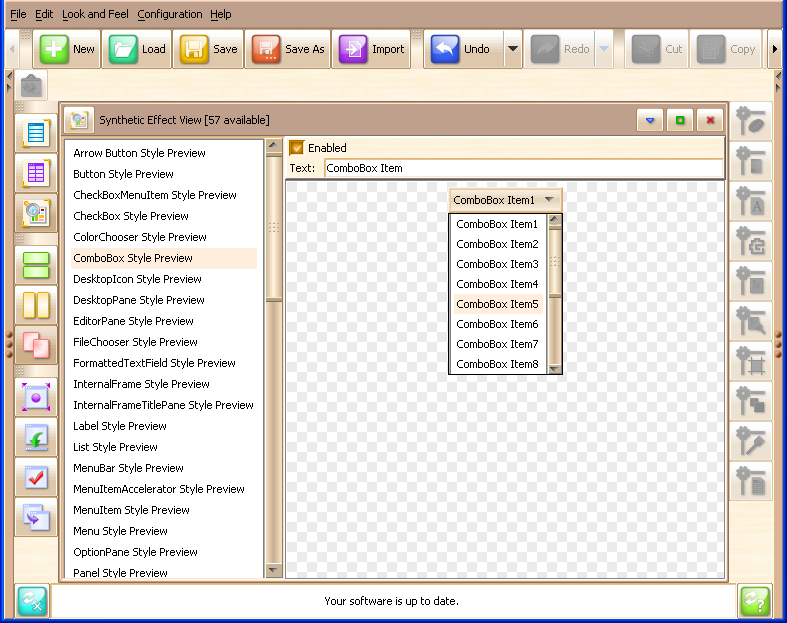Click the Copy button
The height and width of the screenshot is (623, 787).
tap(727, 49)
